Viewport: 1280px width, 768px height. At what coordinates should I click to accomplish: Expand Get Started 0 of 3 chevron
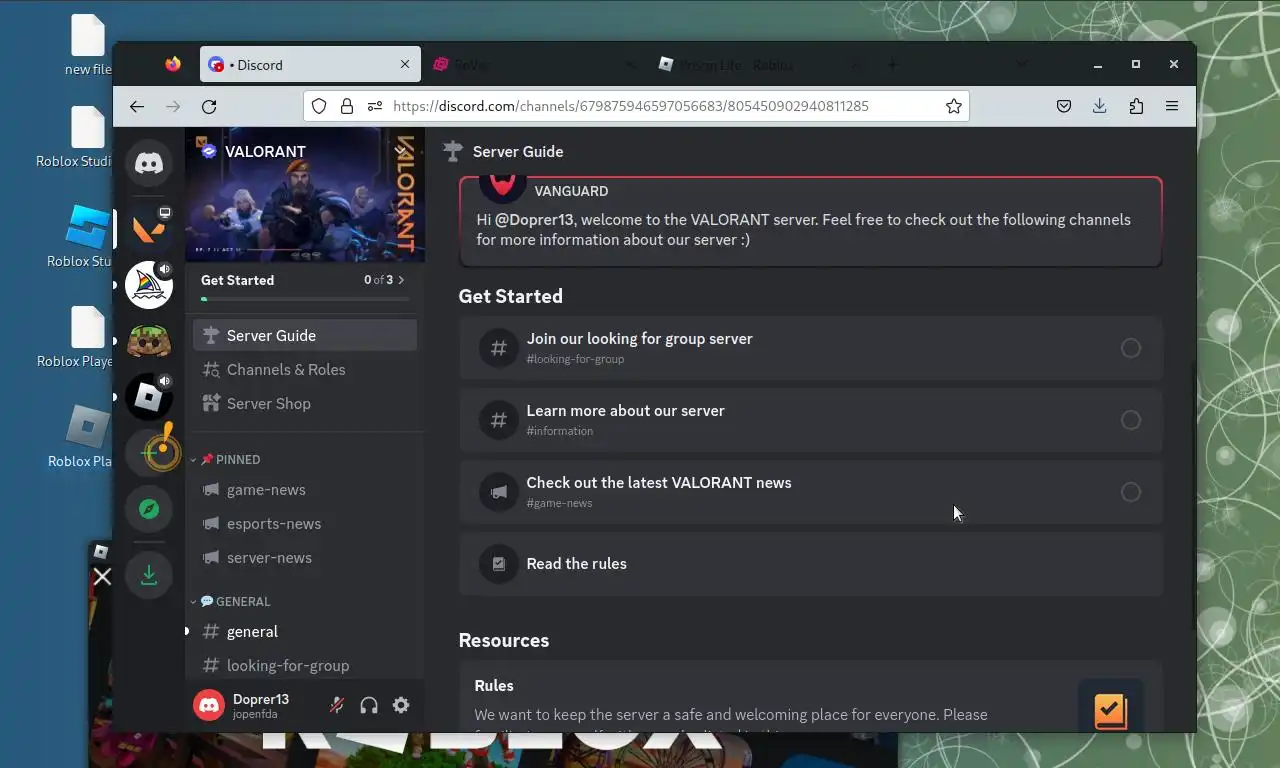click(x=401, y=280)
